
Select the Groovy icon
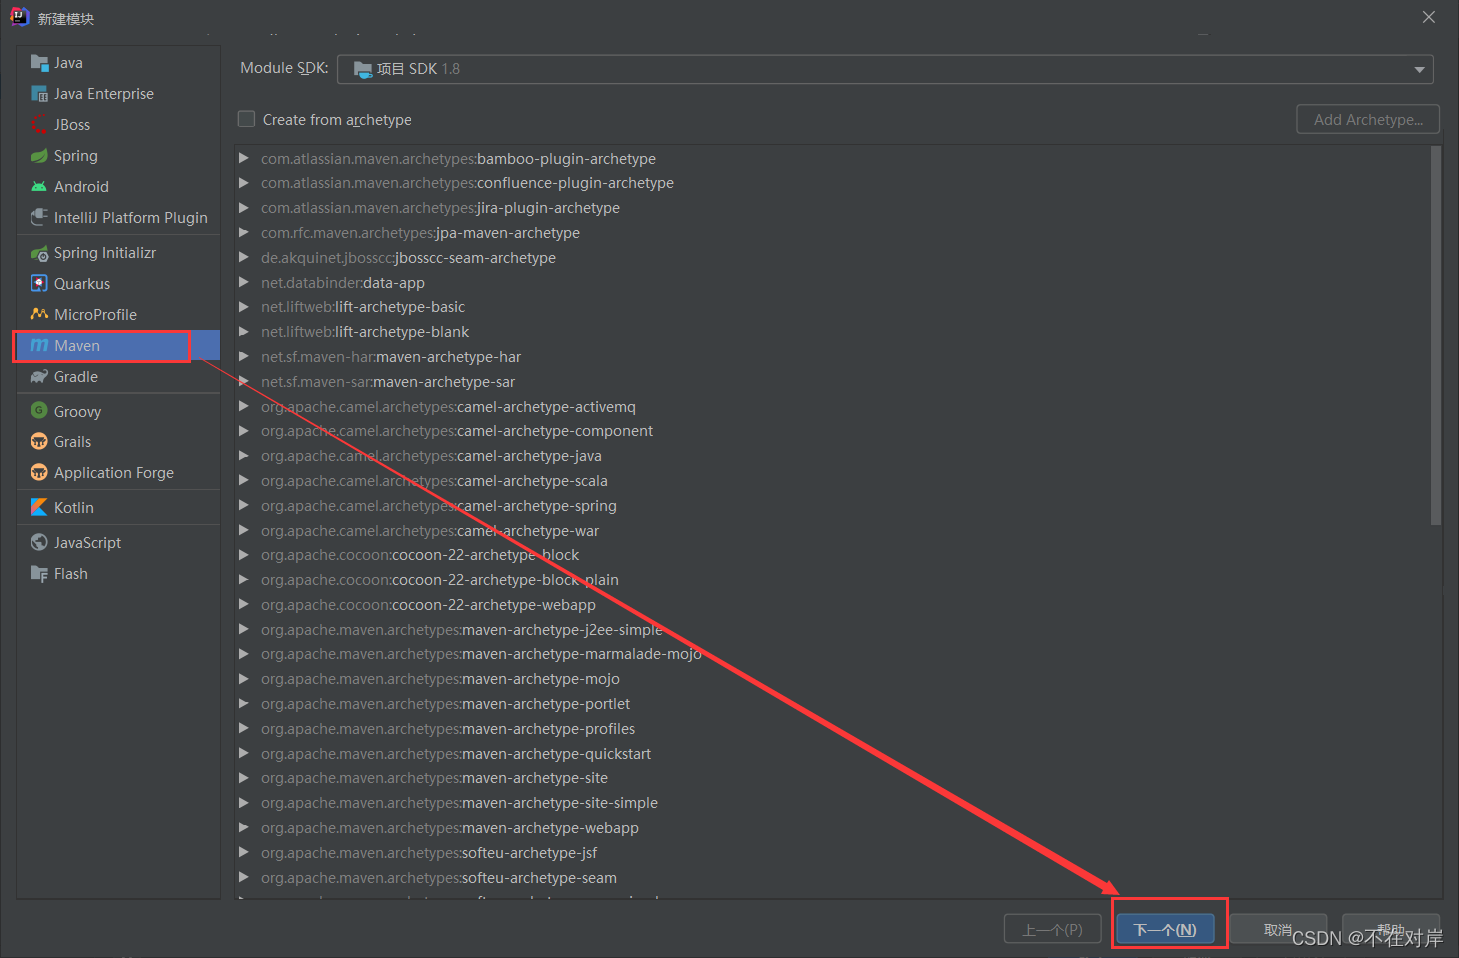click(39, 411)
